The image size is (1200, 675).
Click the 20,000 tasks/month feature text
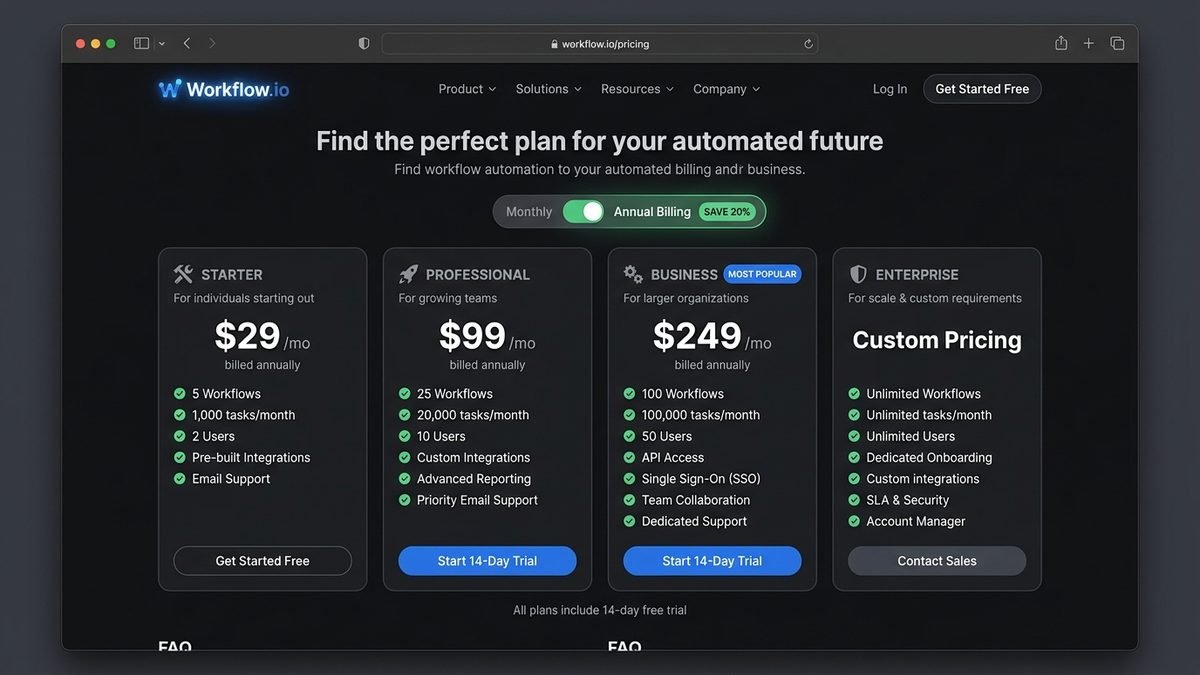473,415
